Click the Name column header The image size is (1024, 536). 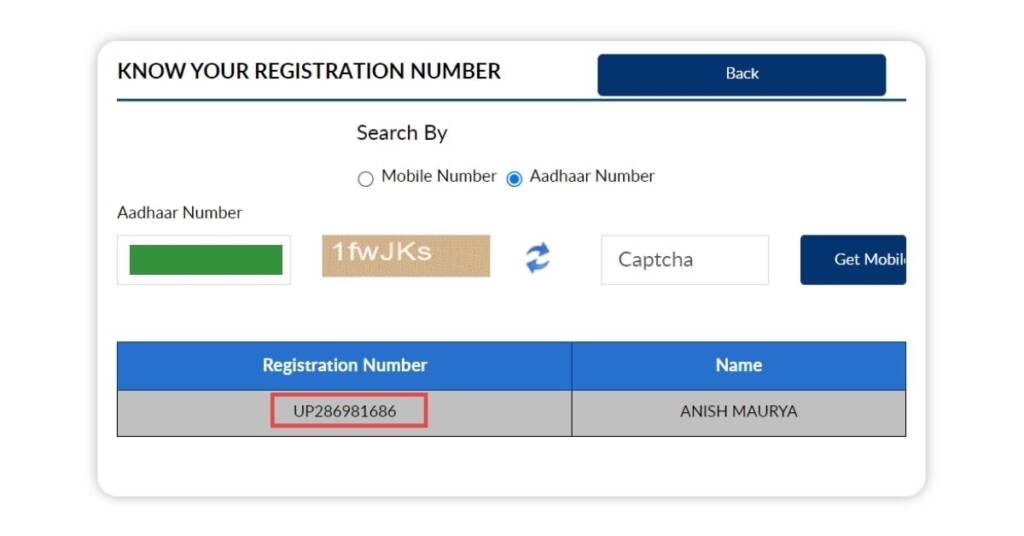(738, 366)
